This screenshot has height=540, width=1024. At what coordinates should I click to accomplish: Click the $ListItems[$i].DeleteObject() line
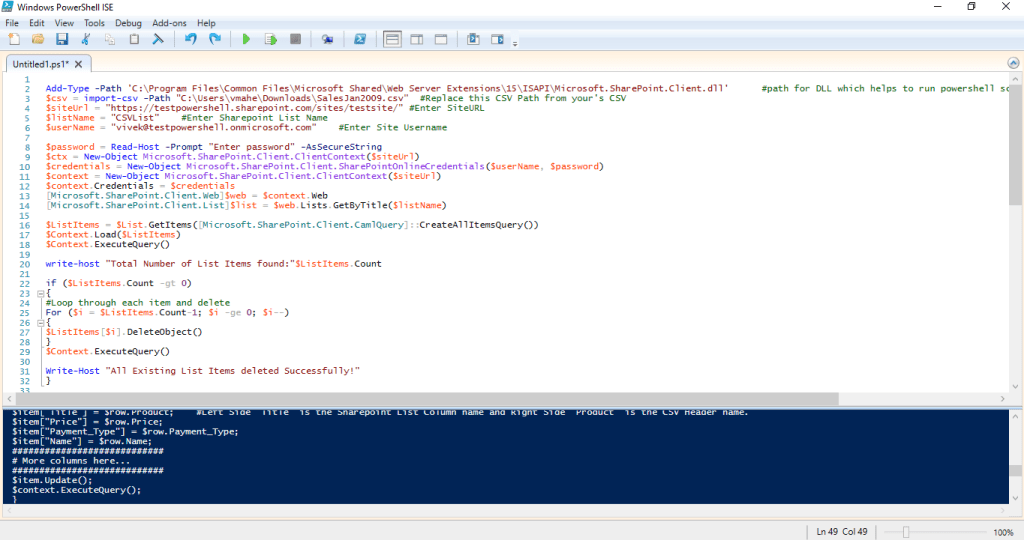pyautogui.click(x=123, y=332)
